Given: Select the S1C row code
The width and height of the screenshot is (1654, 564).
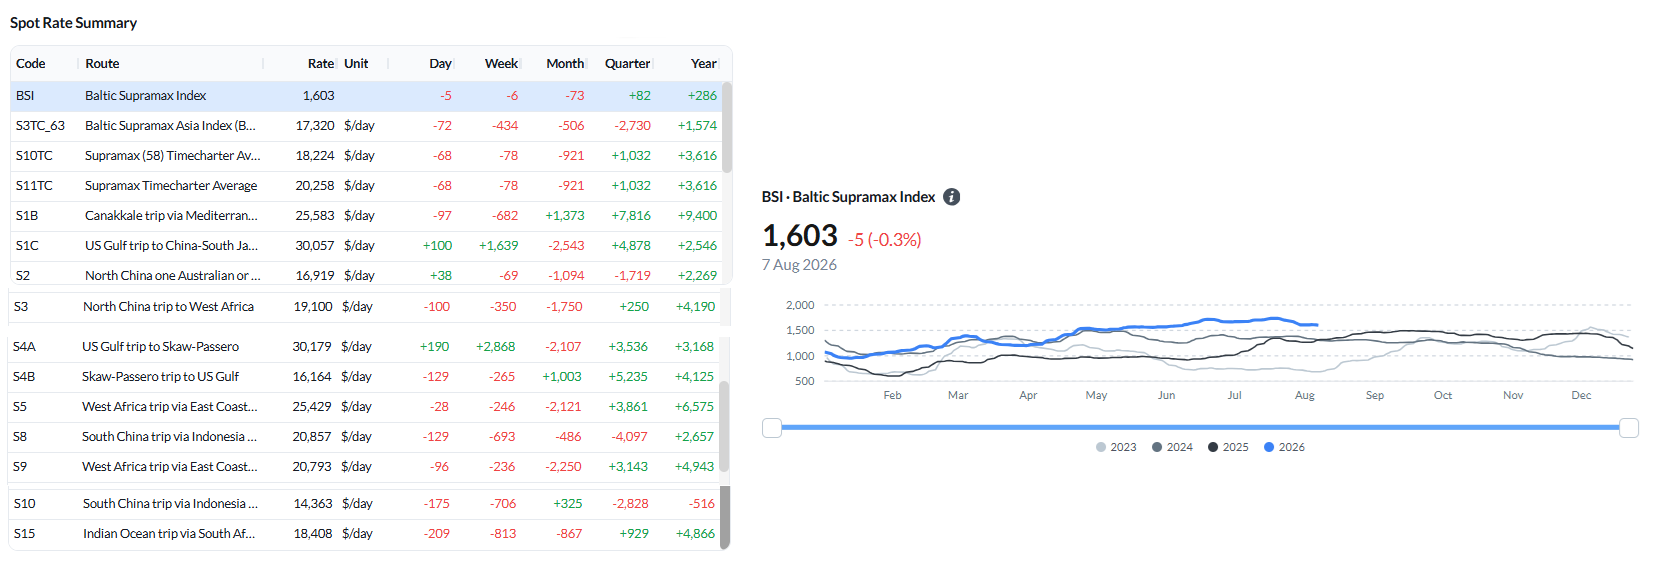Looking at the screenshot, I should (x=27, y=246).
